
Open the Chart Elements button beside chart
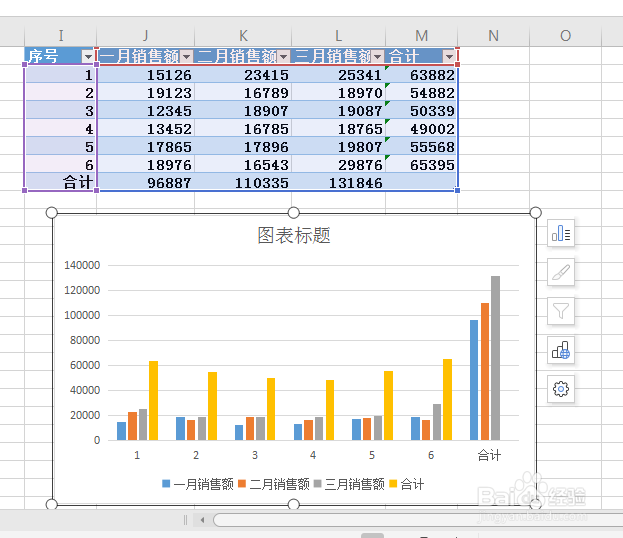561,233
